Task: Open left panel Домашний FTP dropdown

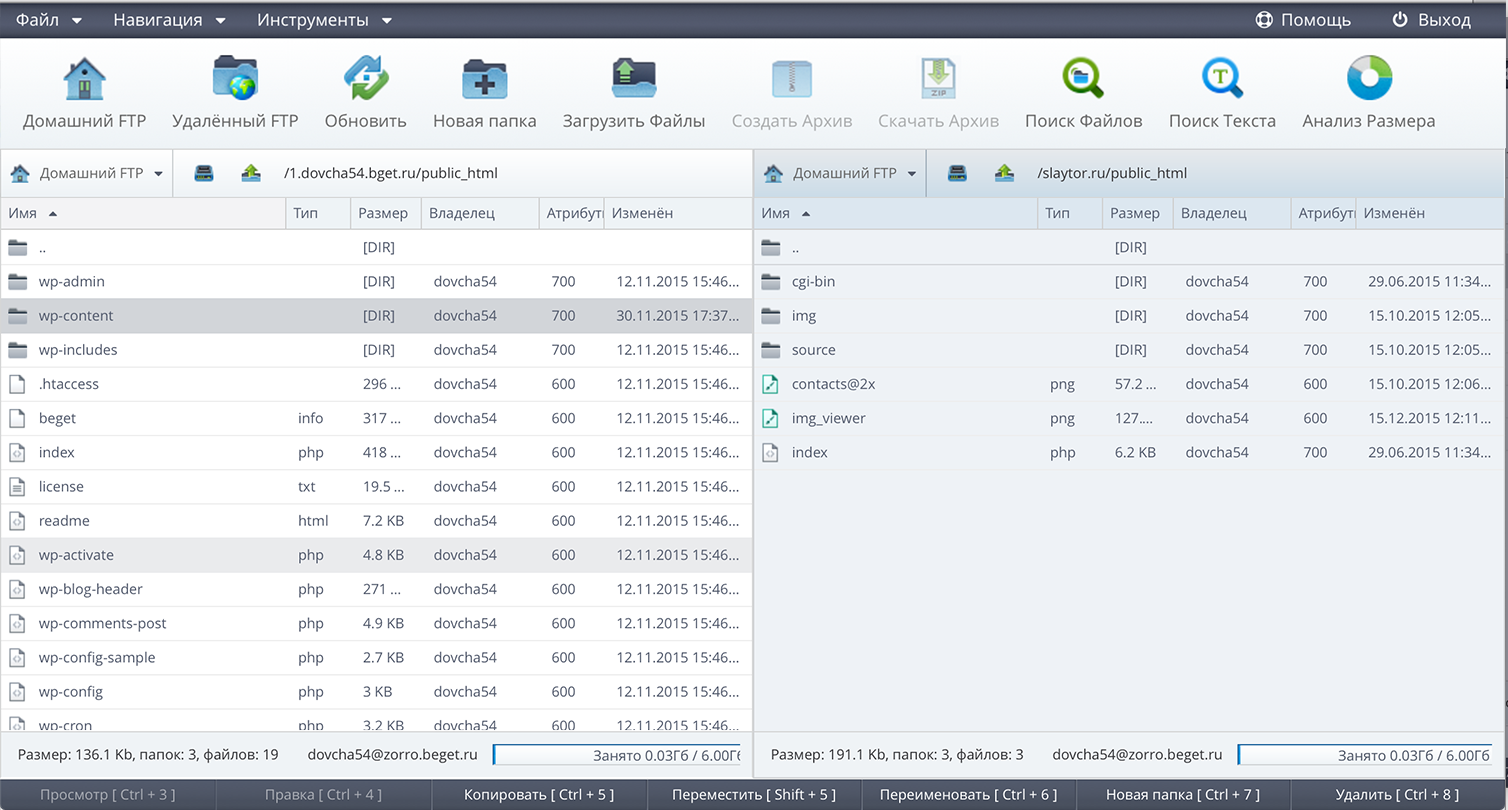Action: tap(87, 174)
